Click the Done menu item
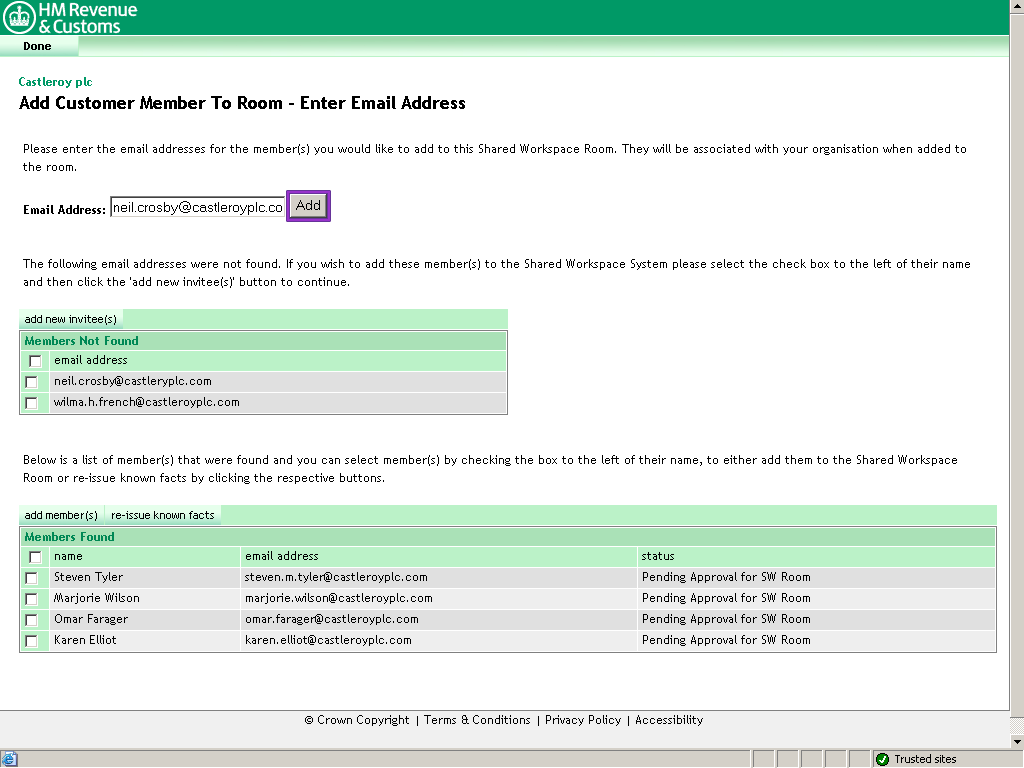The width and height of the screenshot is (1024, 768). (37, 46)
